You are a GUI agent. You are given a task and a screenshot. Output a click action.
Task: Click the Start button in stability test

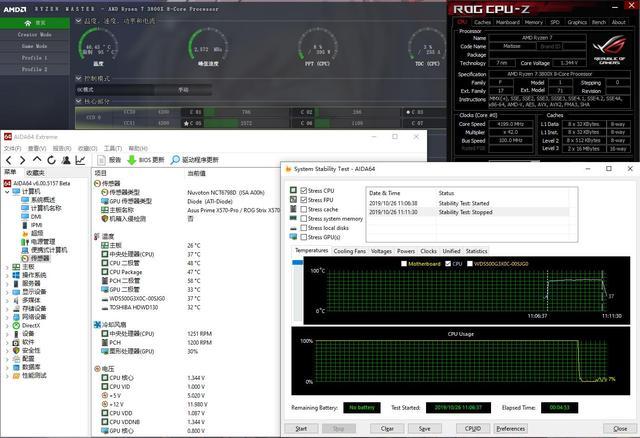point(300,428)
